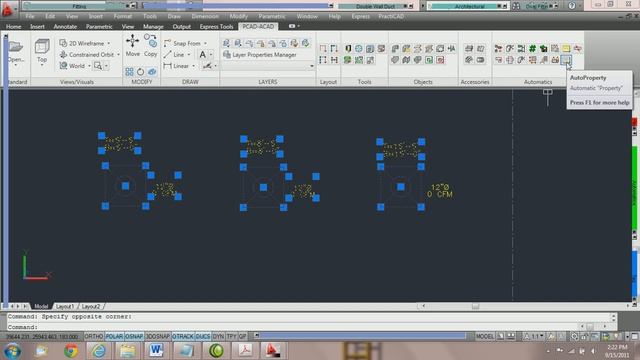This screenshot has width=640, height=360.
Task: Click the Constrained Orbit button
Action: [87, 54]
